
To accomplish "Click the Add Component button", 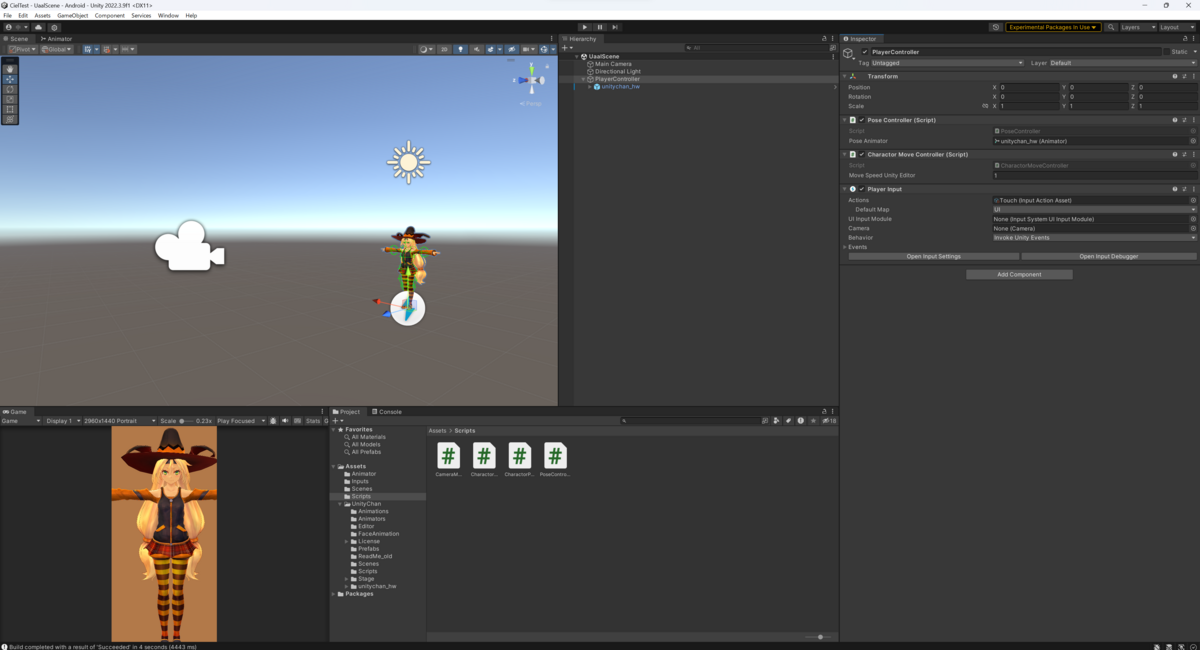I will tap(1019, 274).
